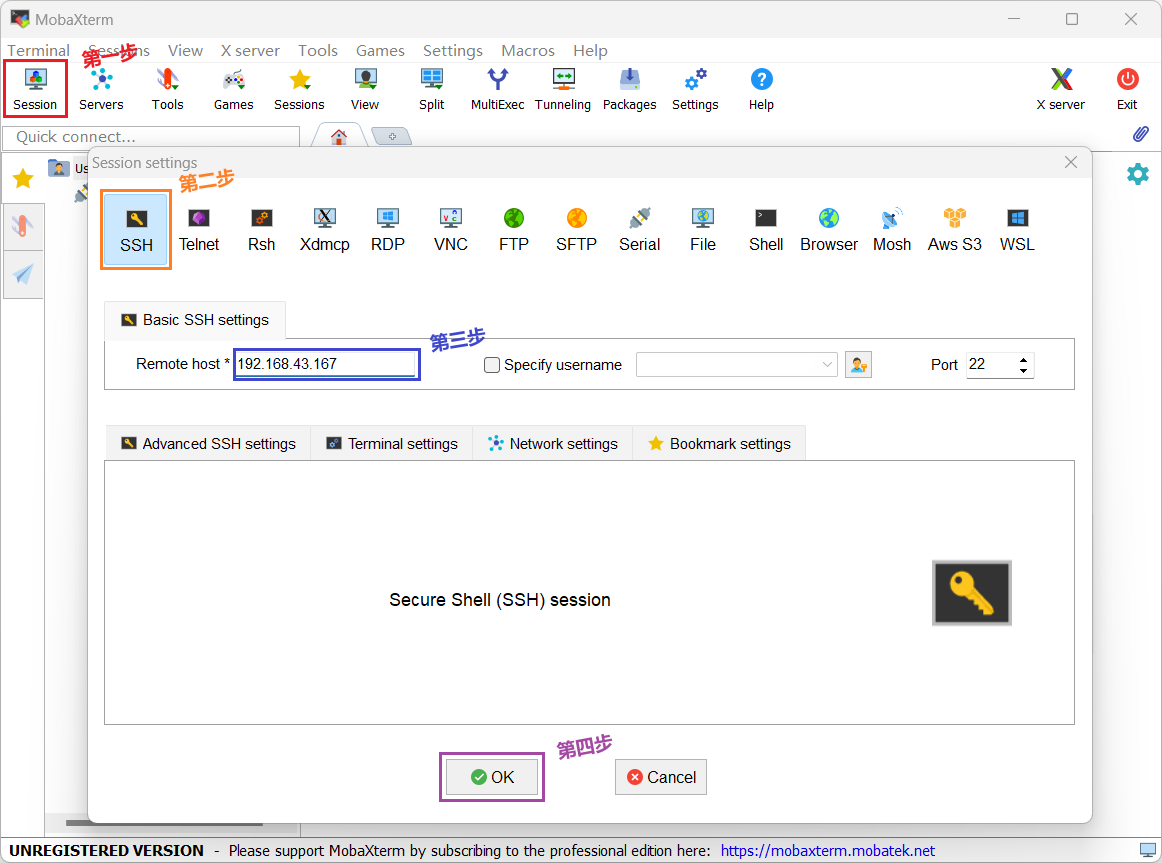The image size is (1162, 863).
Task: Open the Help menu
Action: tap(591, 50)
